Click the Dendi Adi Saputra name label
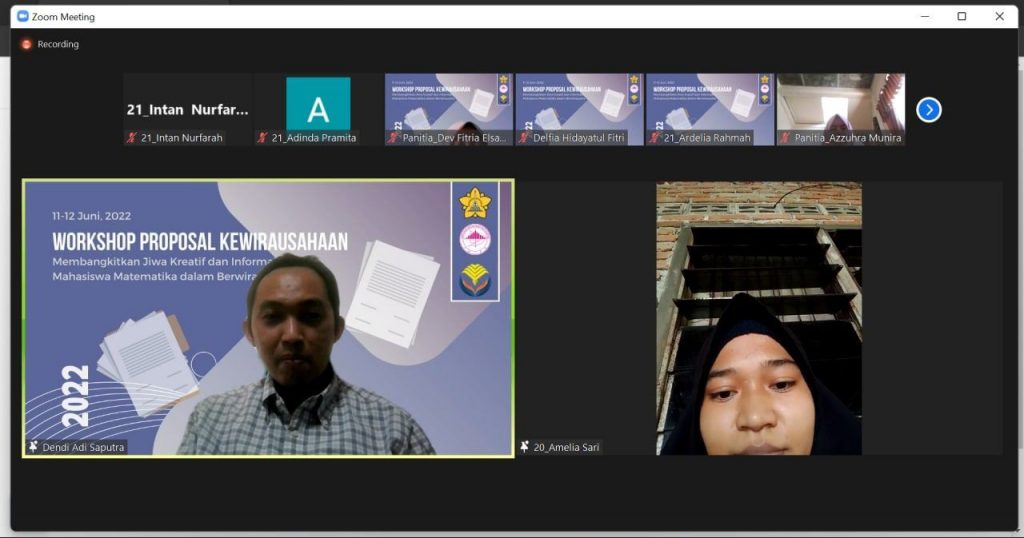Image resolution: width=1024 pixels, height=538 pixels. [83, 447]
